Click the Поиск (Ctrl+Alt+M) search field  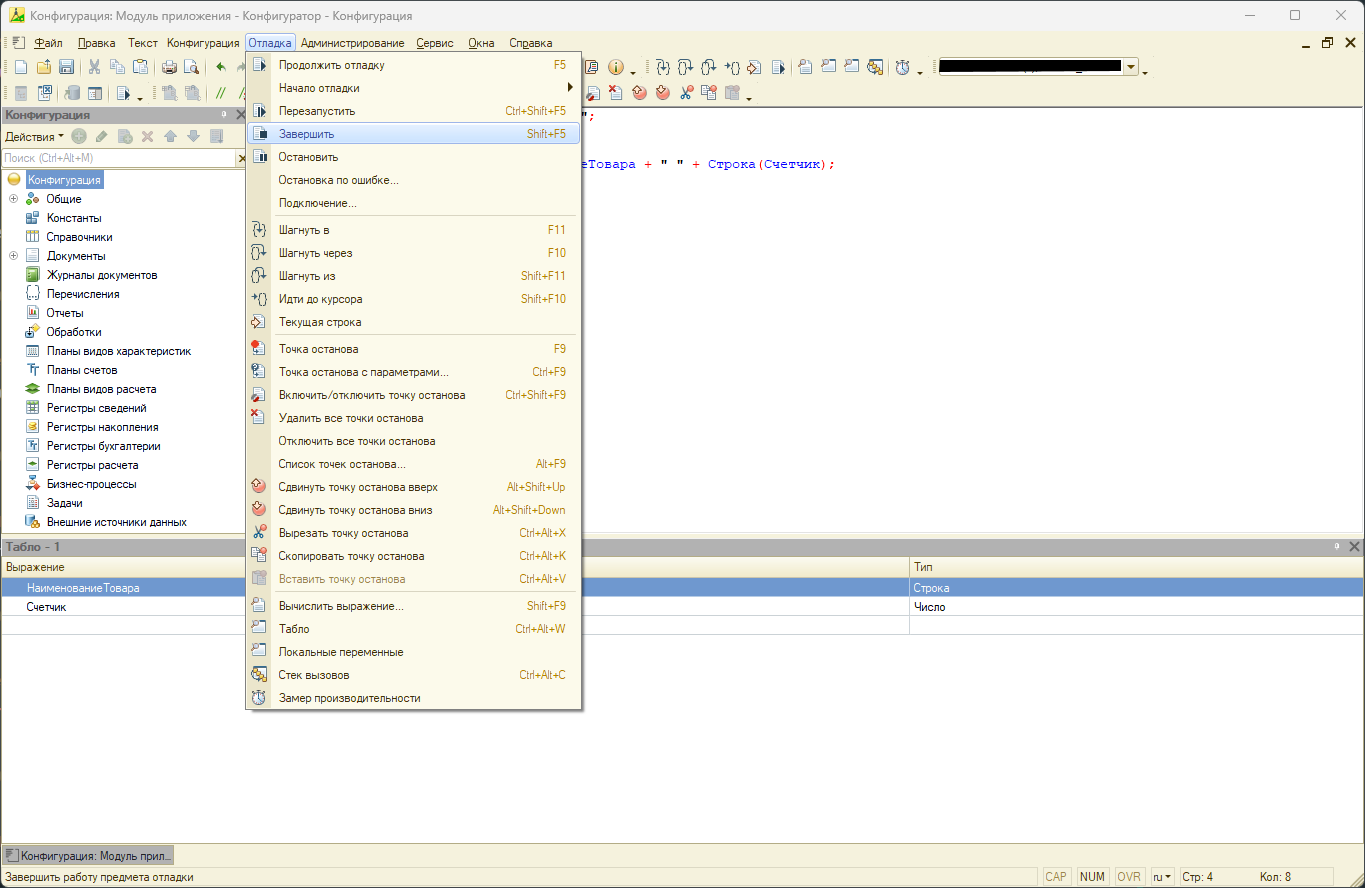pyautogui.click(x=118, y=158)
